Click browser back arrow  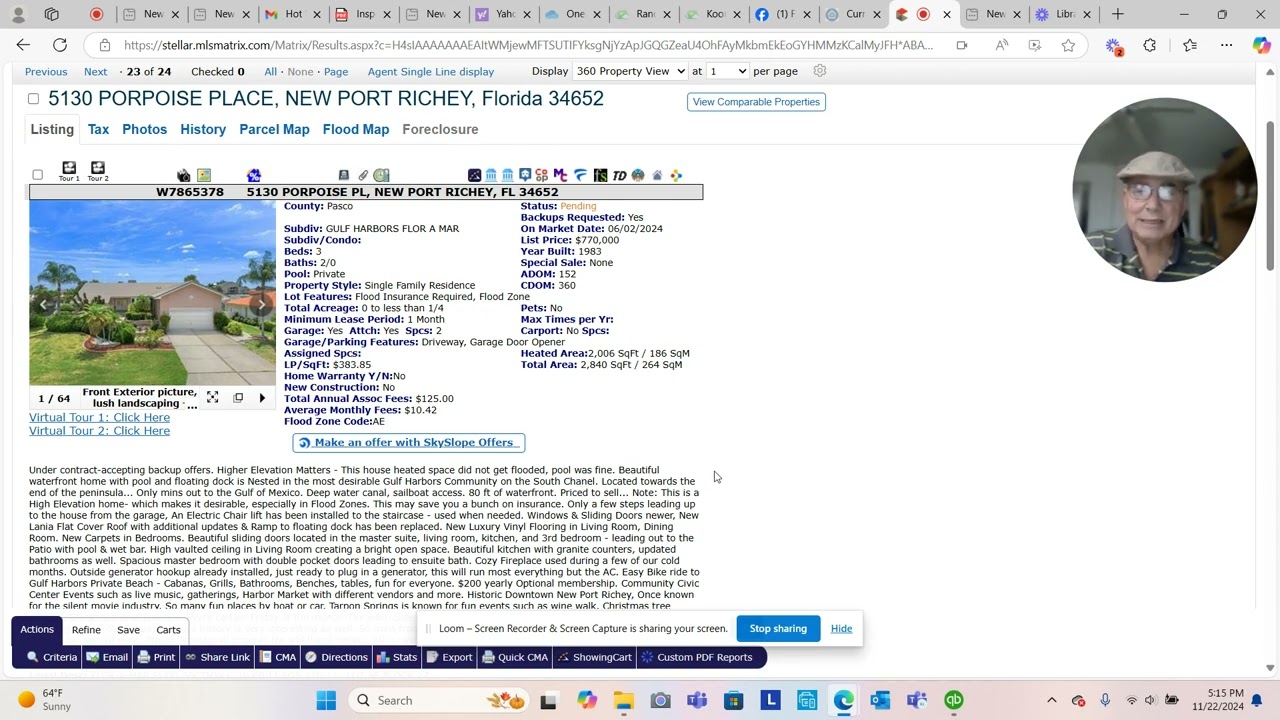click(23, 45)
